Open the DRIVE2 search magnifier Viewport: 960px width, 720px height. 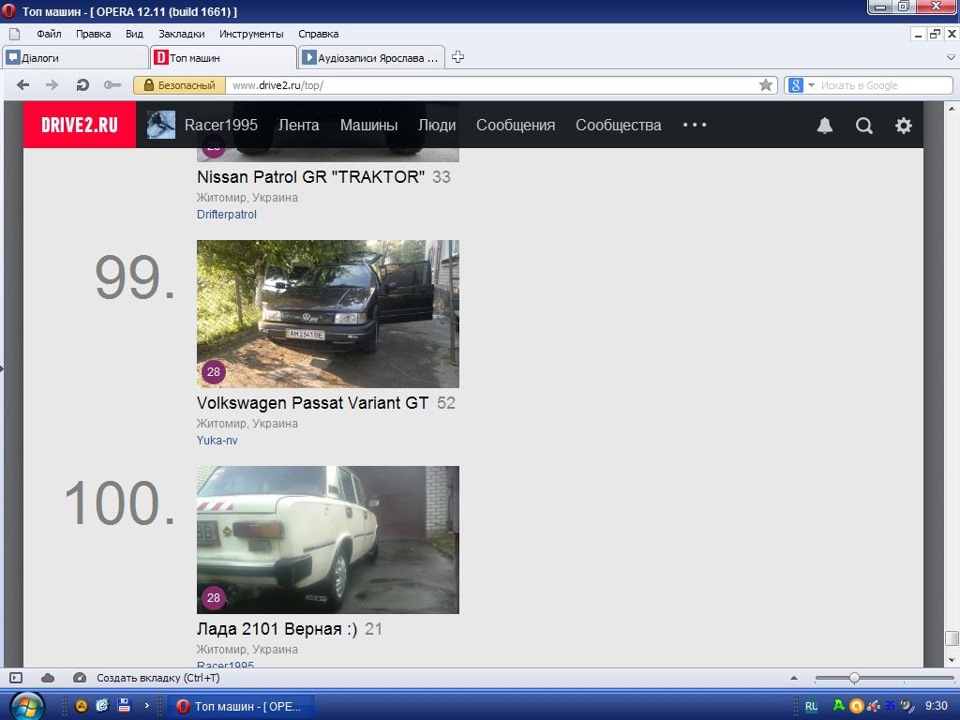coord(864,126)
